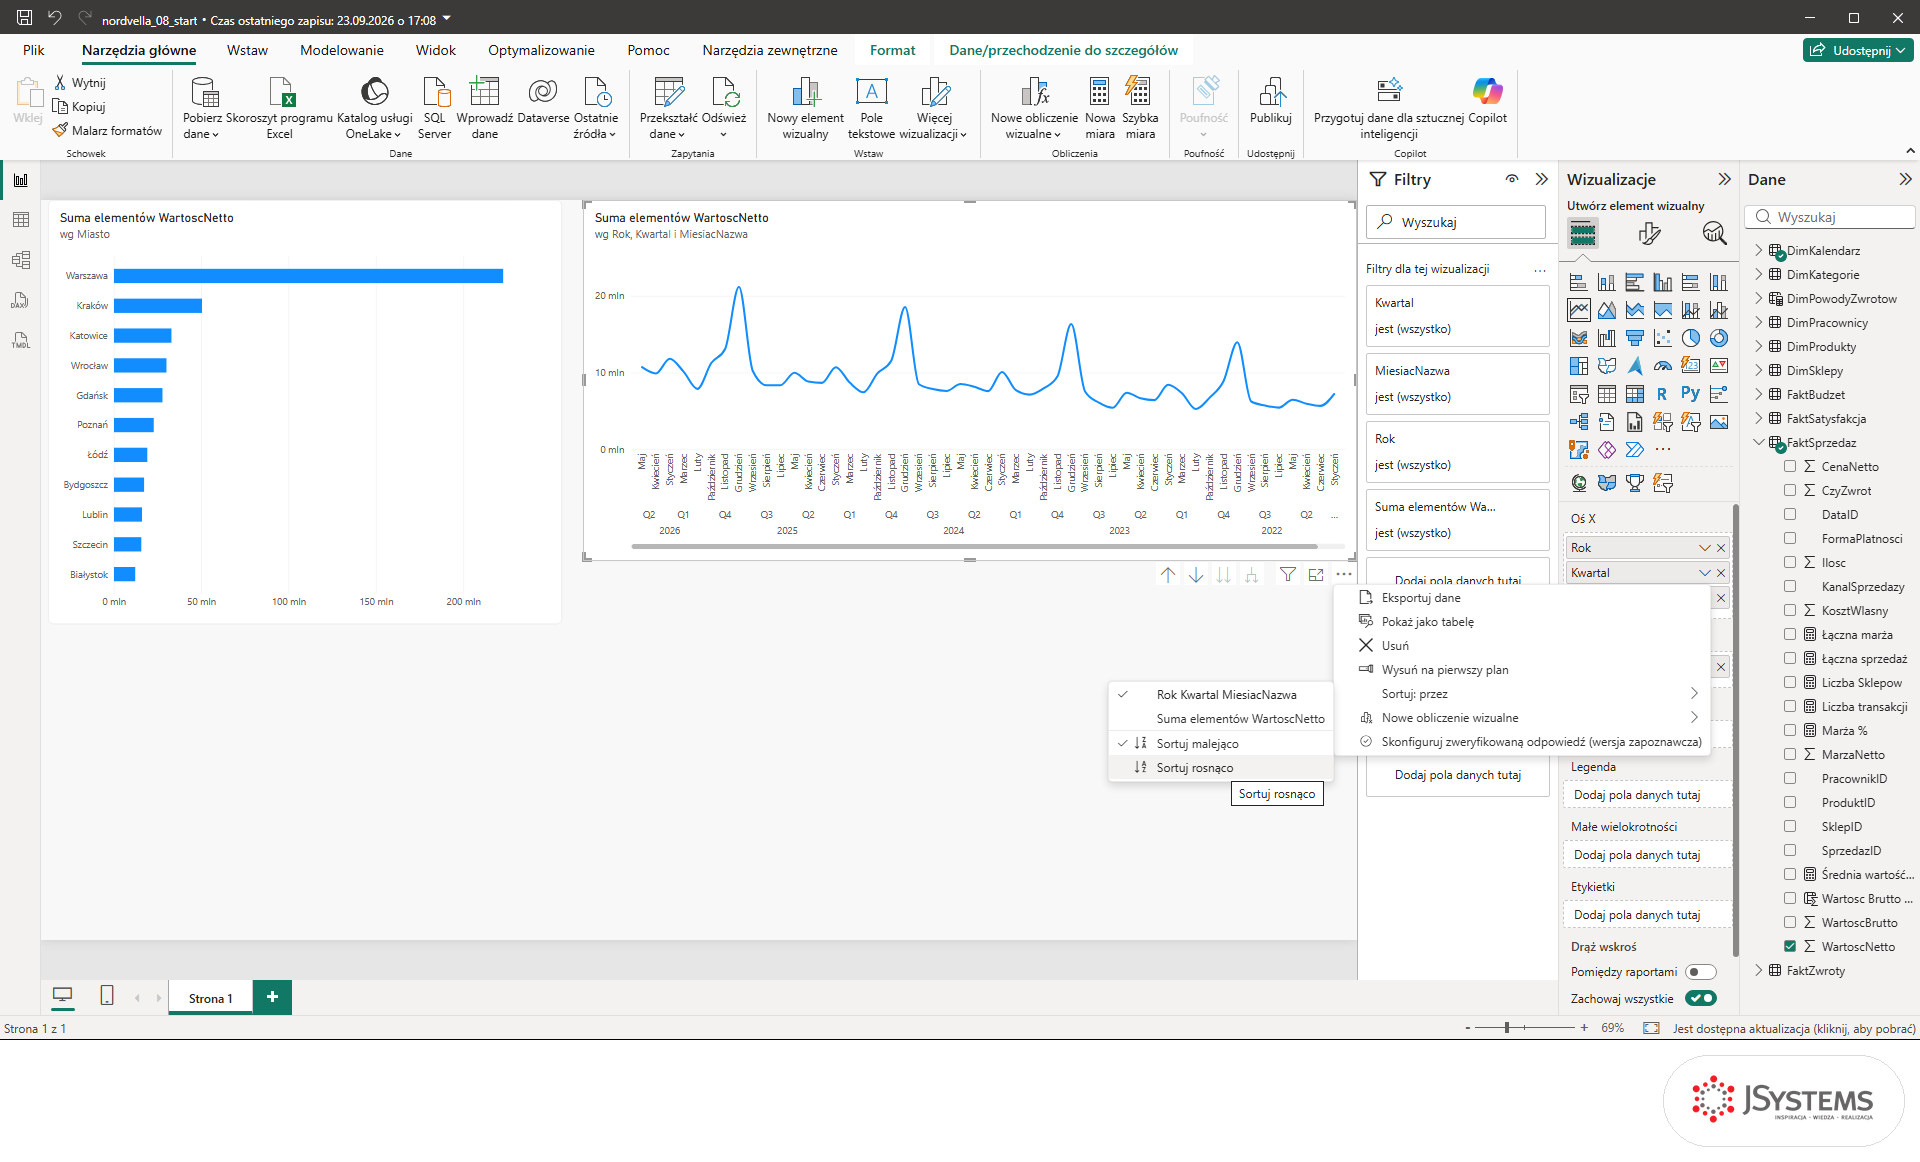This screenshot has width=1920, height=1162.
Task: Select Sortuj rosnąco in the submenu
Action: tap(1221, 768)
